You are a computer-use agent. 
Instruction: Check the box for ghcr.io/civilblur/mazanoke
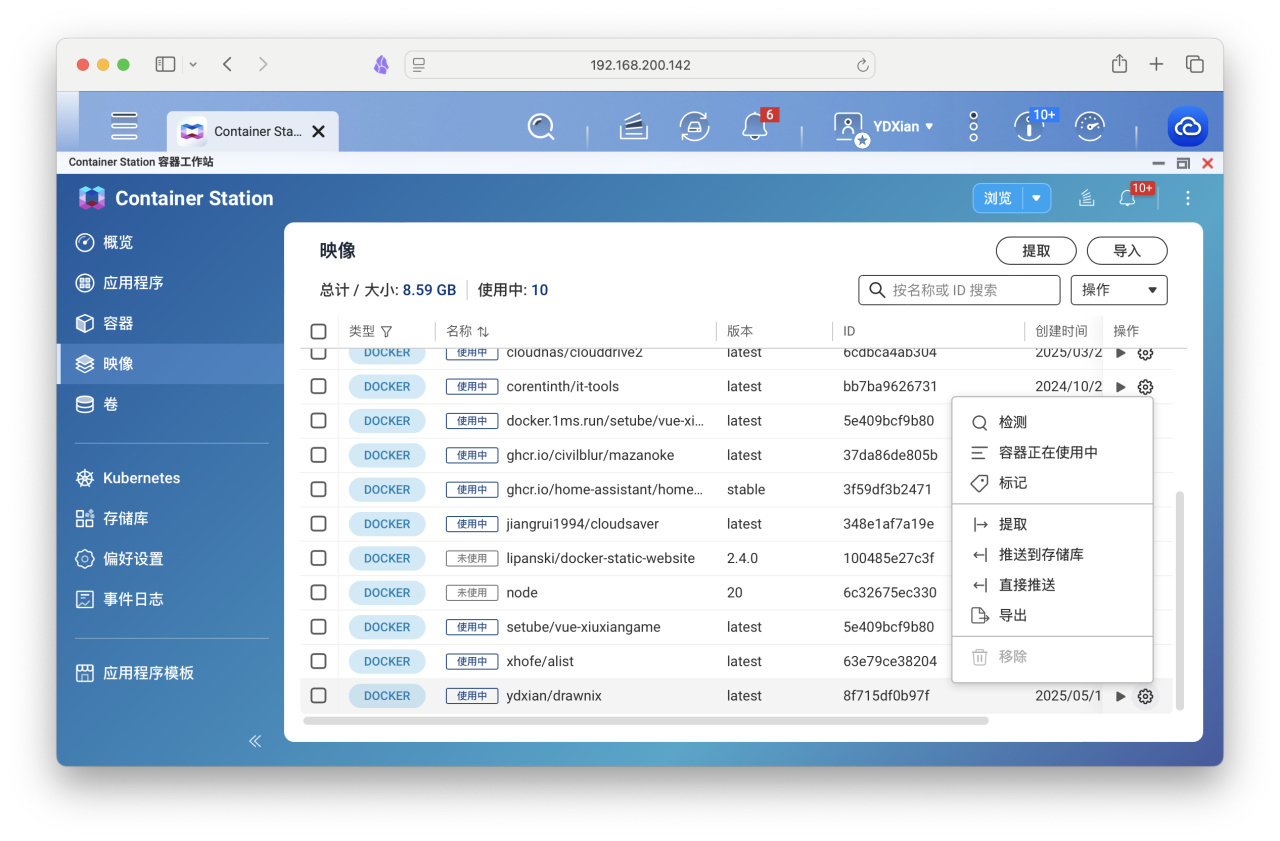click(318, 455)
